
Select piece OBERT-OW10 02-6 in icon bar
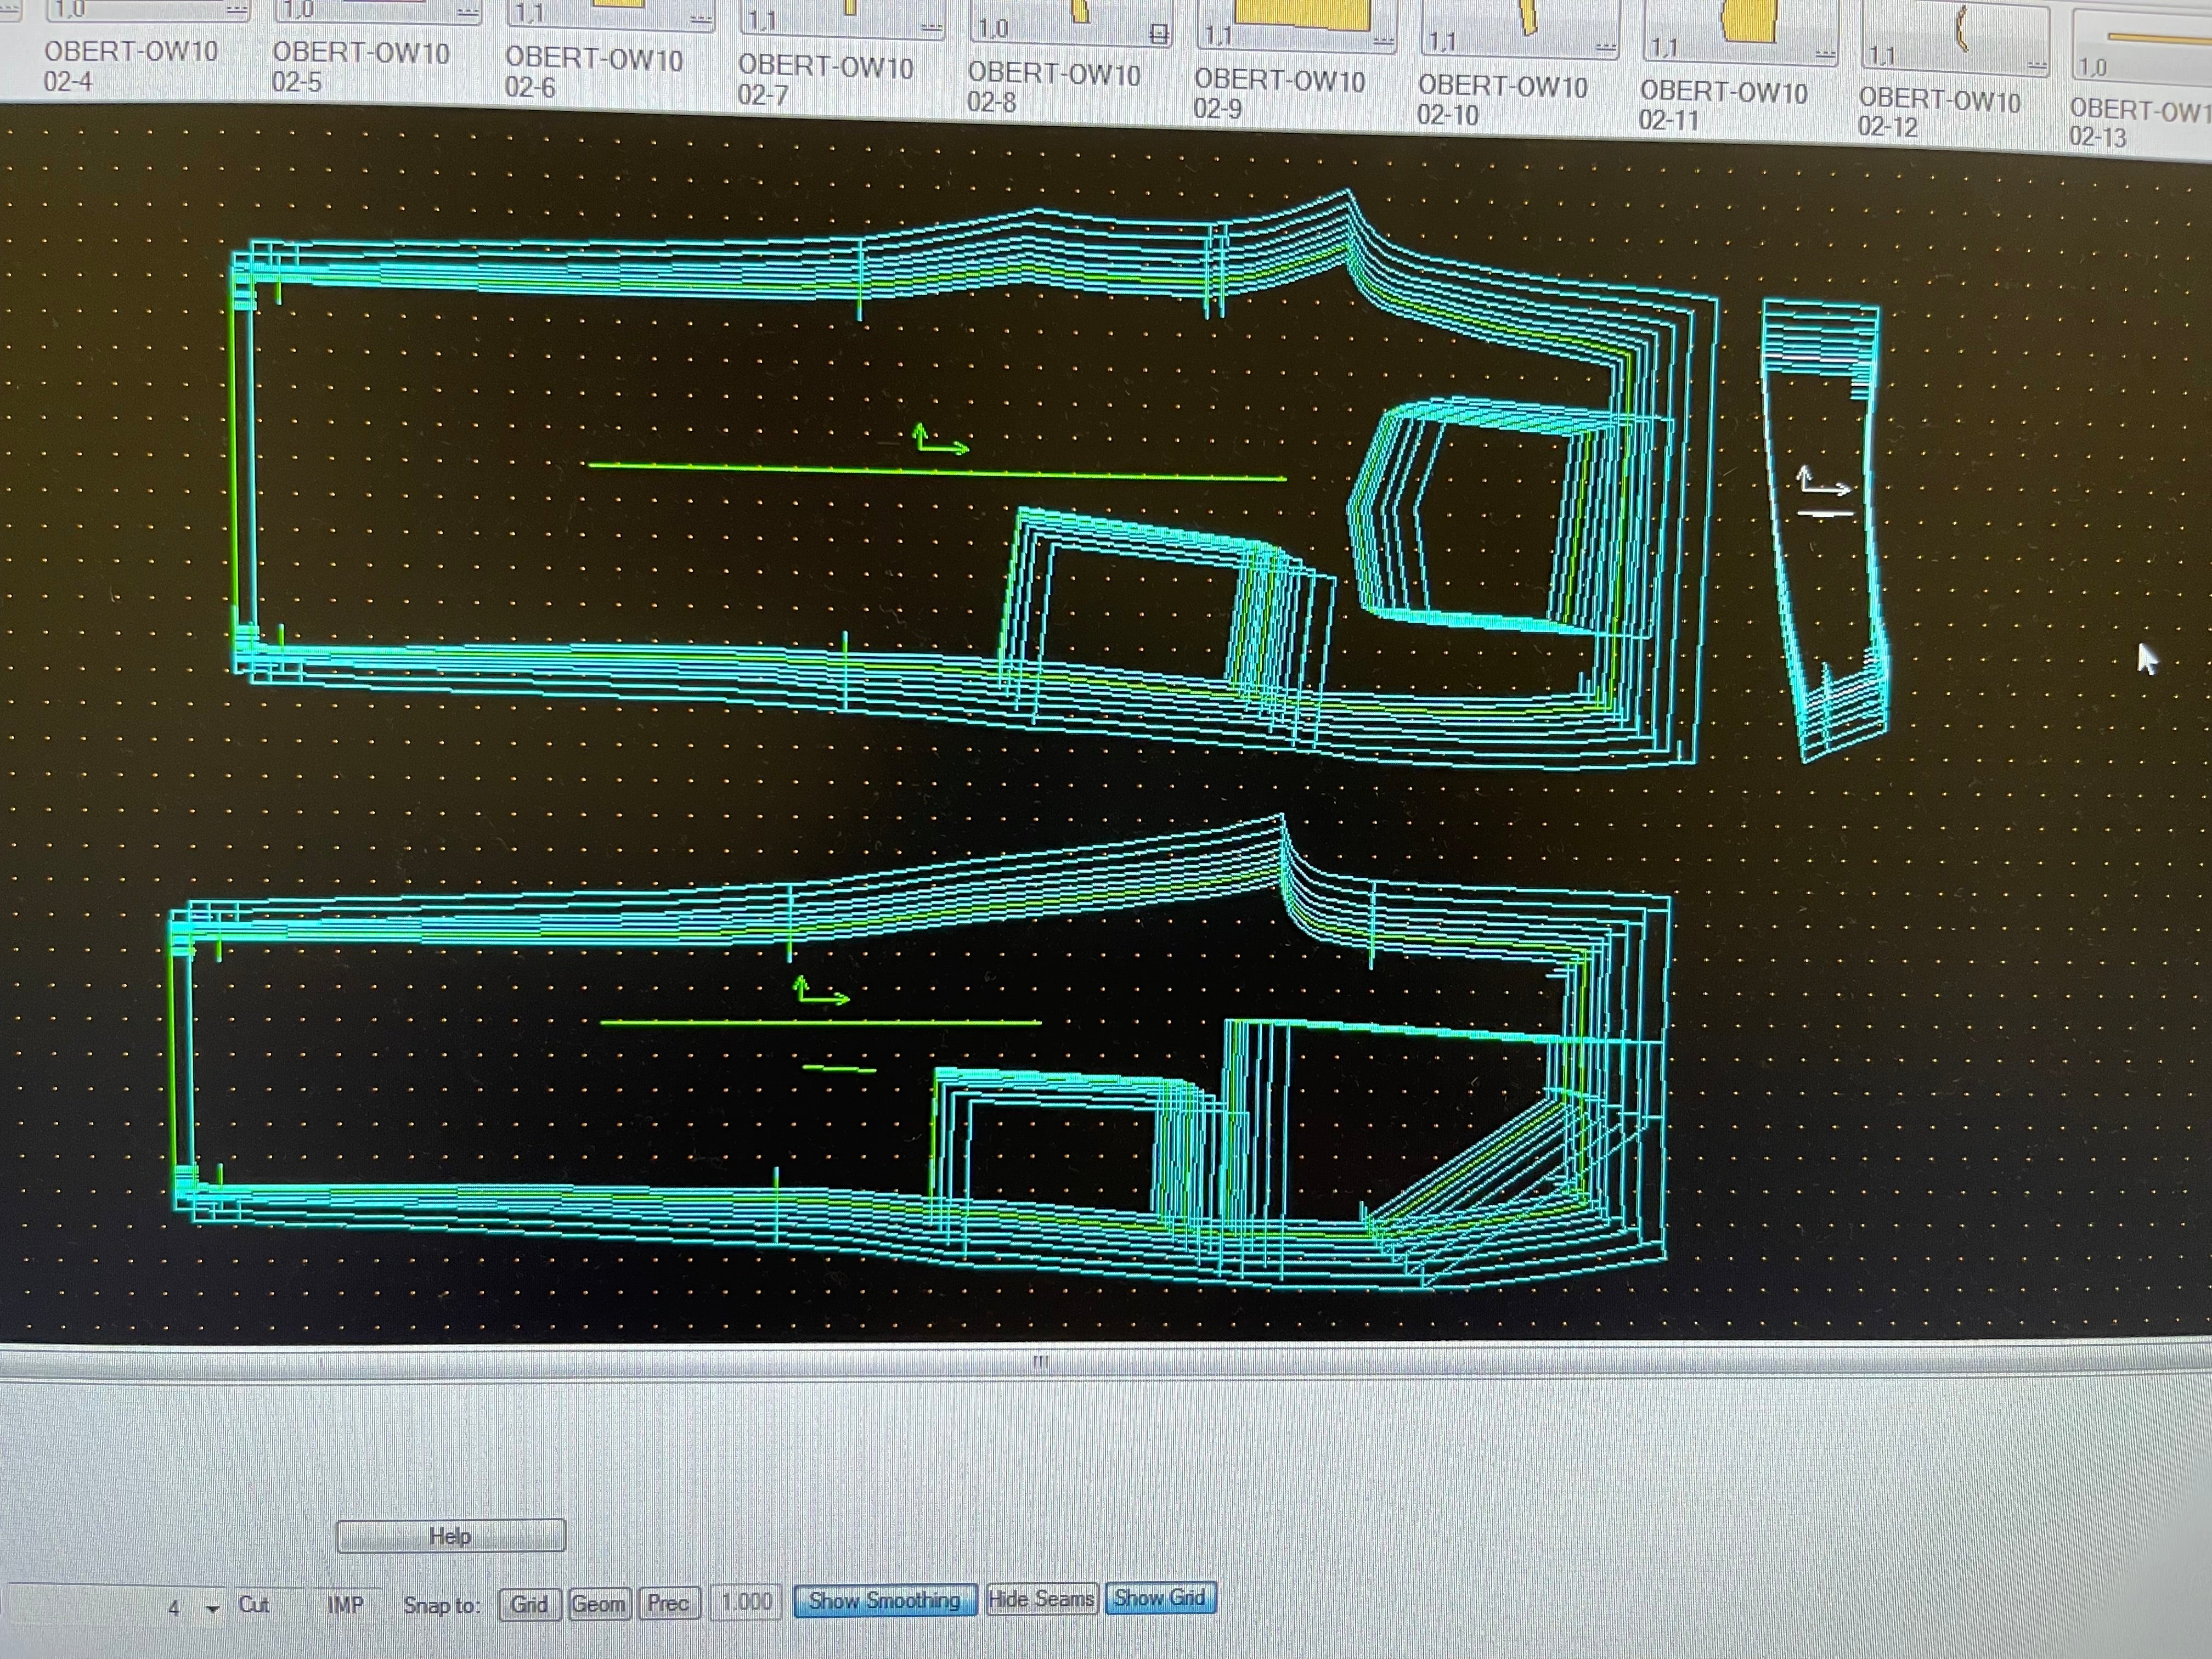(593, 73)
